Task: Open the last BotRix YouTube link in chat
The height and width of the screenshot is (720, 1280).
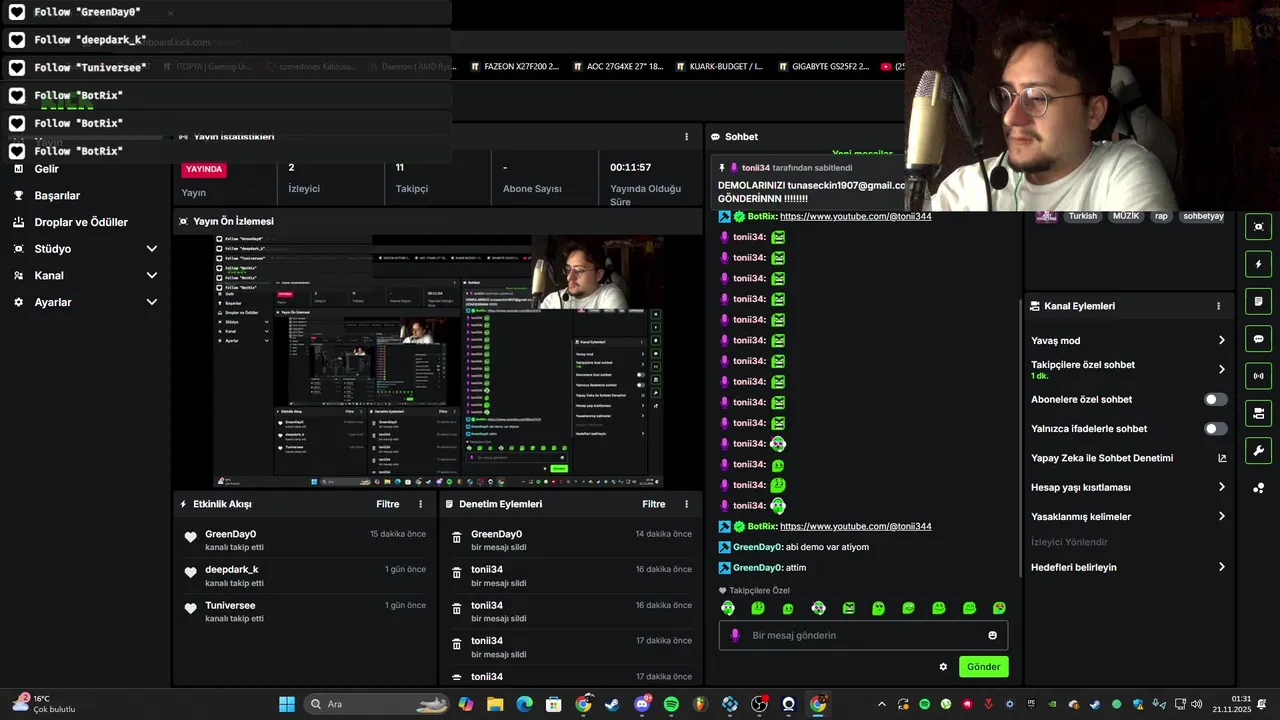Action: (855, 526)
